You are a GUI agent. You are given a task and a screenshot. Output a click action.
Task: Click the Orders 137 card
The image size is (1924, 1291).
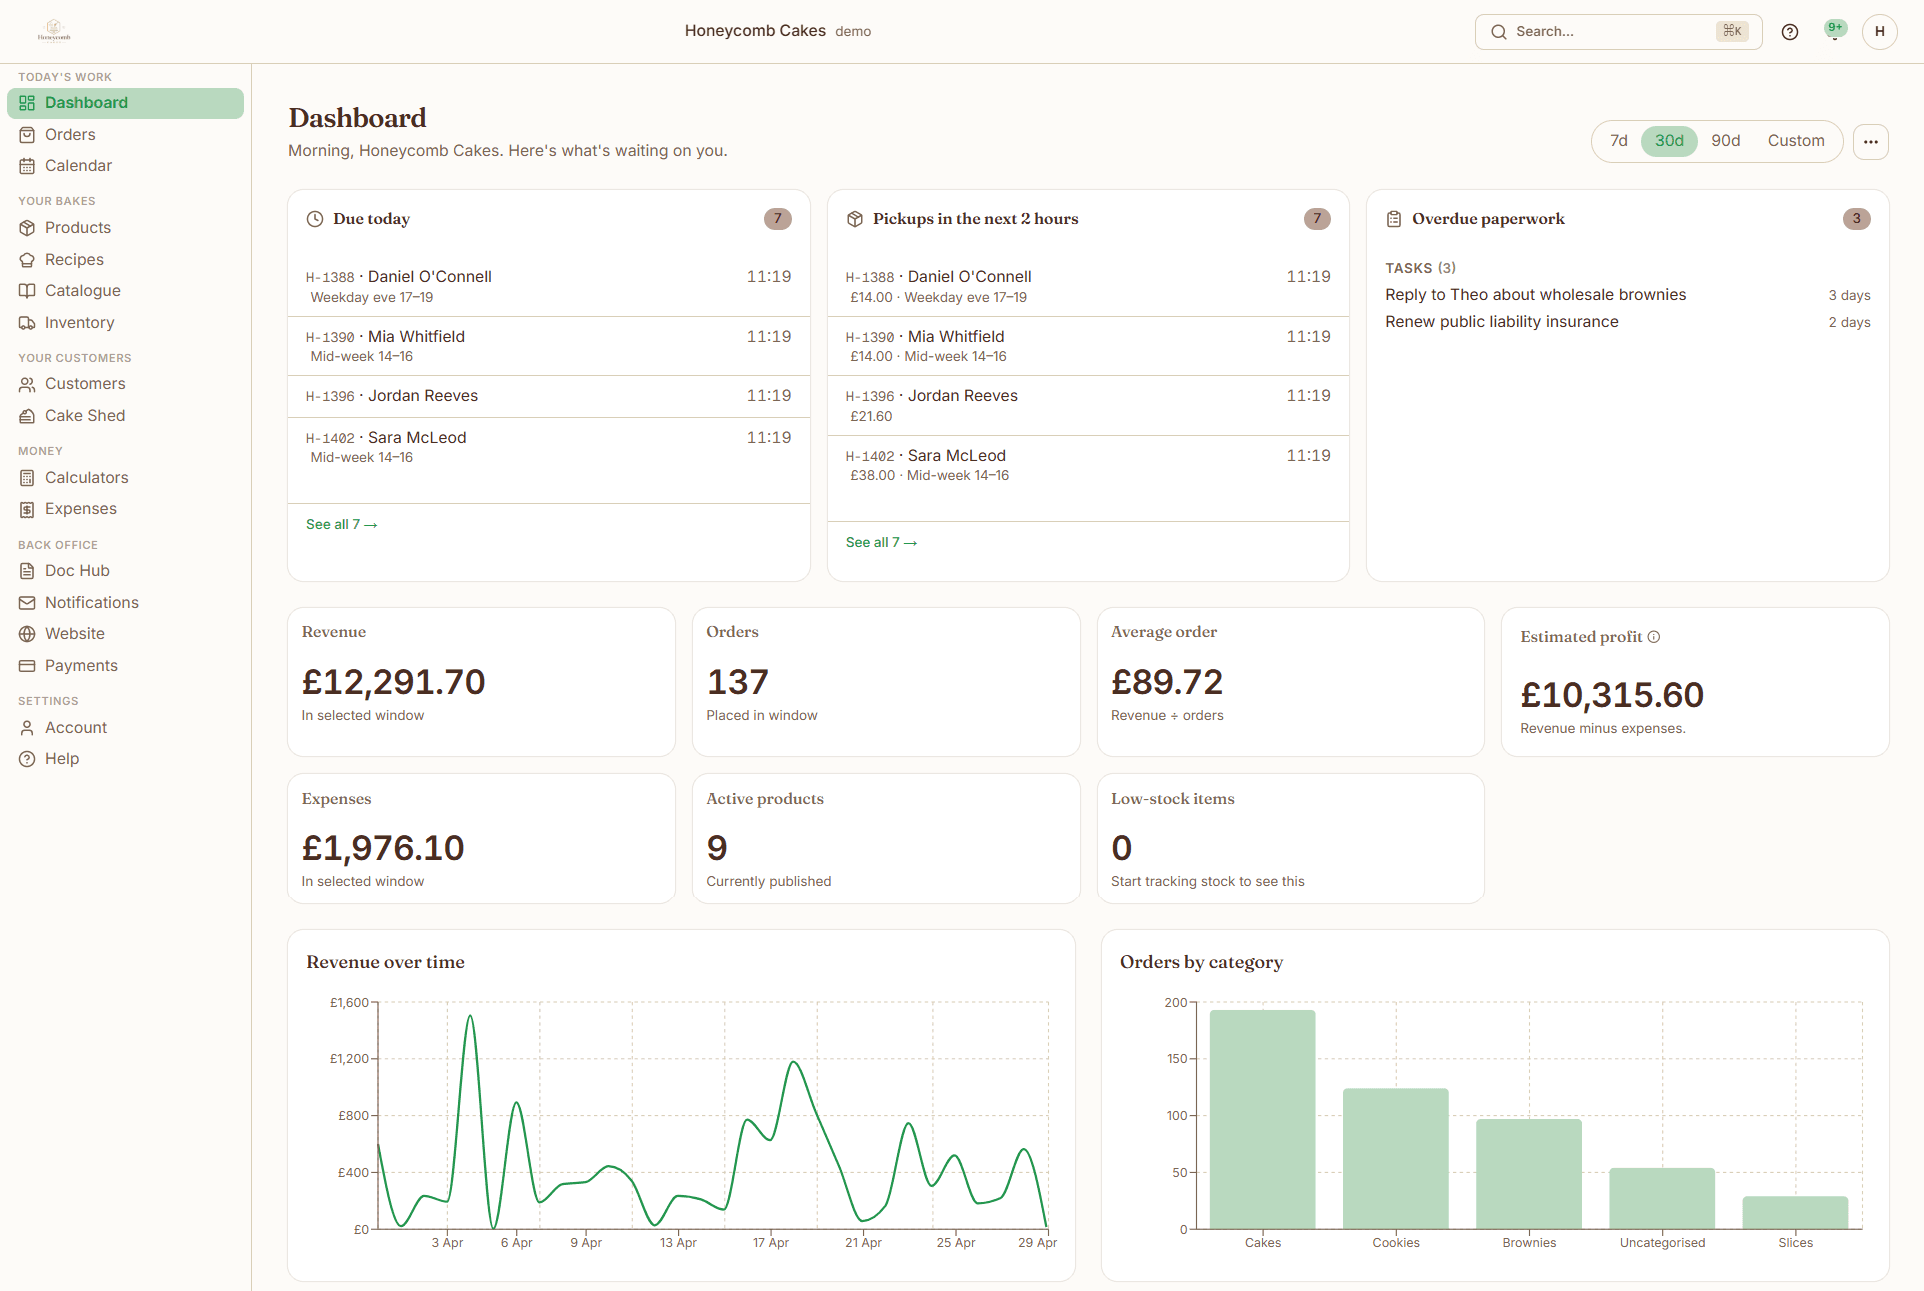[886, 682]
